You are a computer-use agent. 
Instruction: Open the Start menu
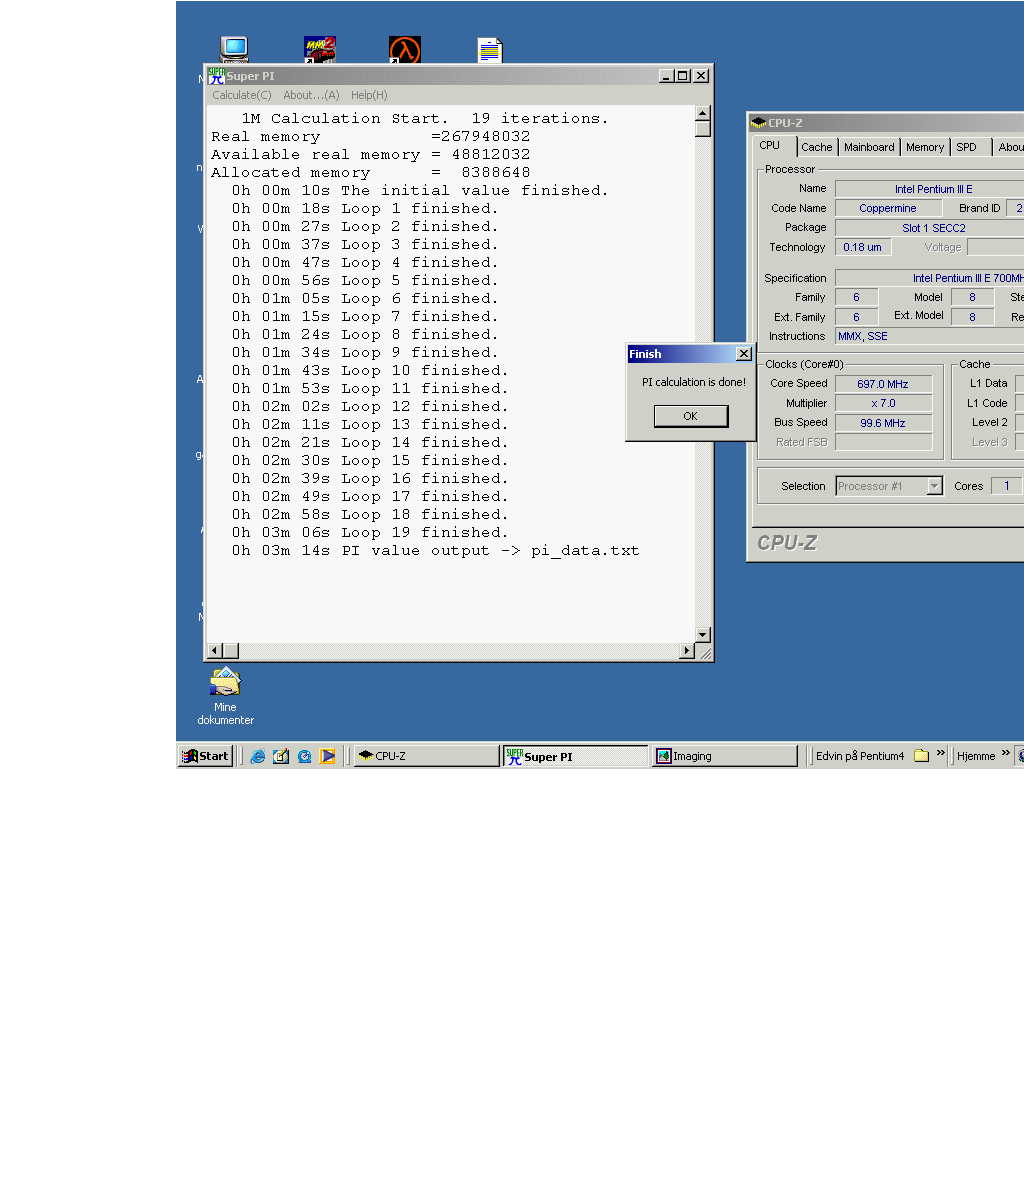click(x=206, y=756)
